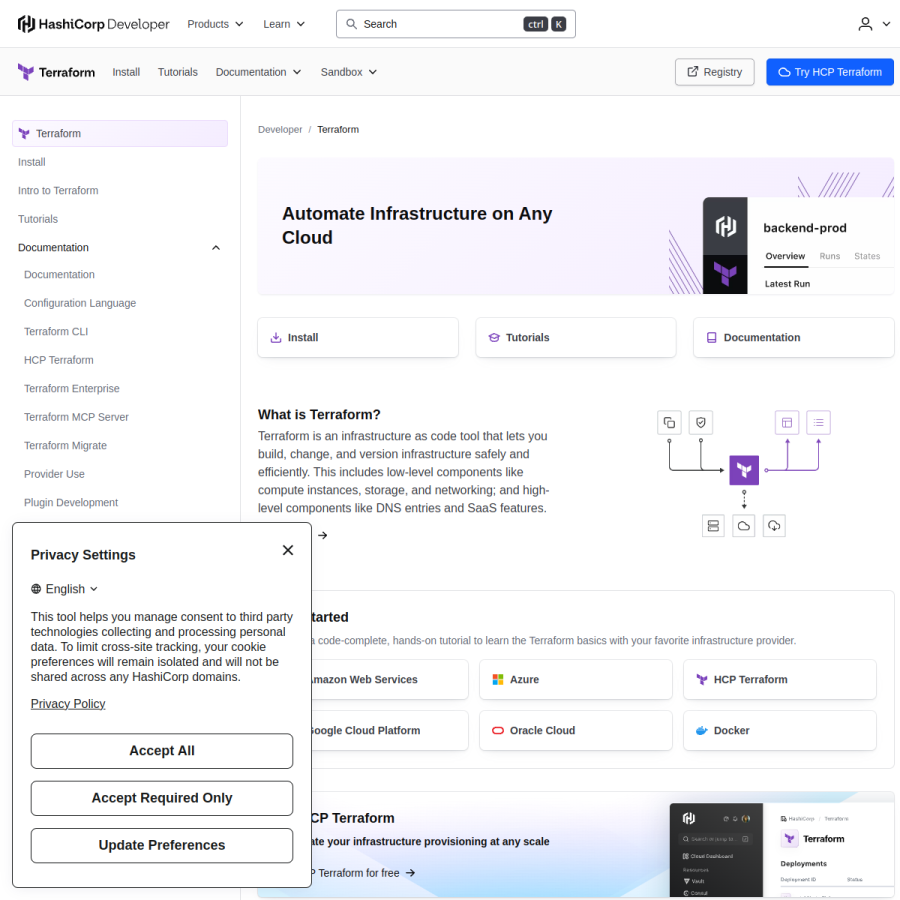Click the cloud icon on Try HCP Terraform
This screenshot has width=900, height=900.
(x=784, y=72)
